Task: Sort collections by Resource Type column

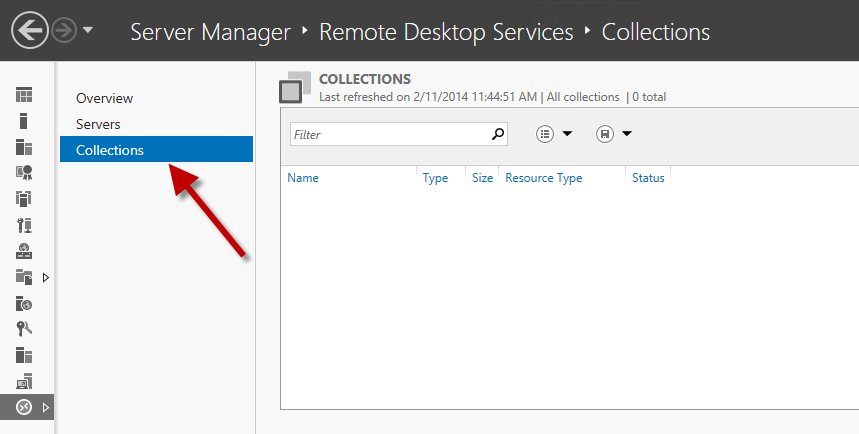Action: click(543, 178)
